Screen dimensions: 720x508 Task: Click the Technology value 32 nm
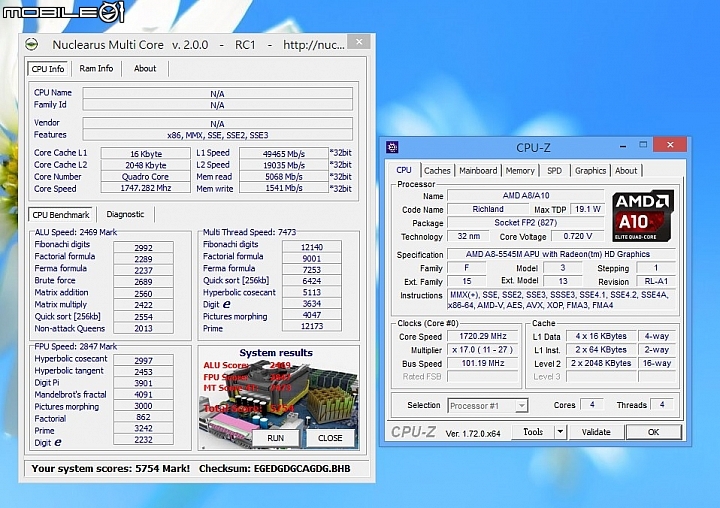pyautogui.click(x=468, y=236)
